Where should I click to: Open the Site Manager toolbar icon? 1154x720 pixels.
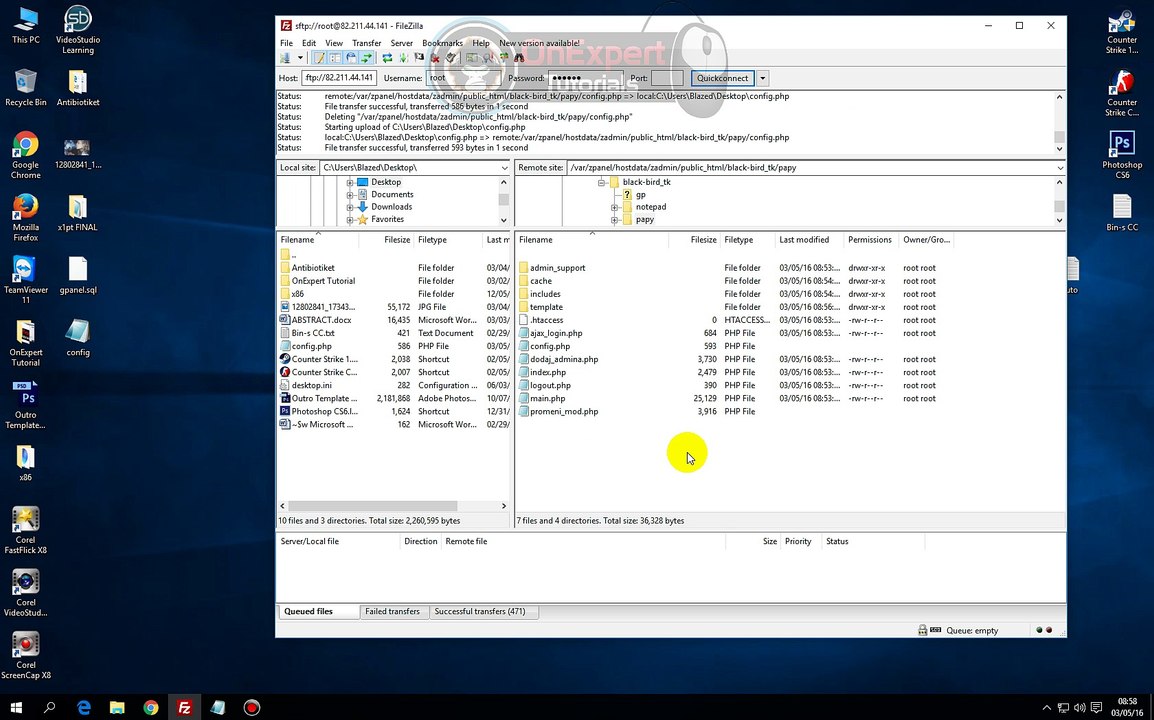285,57
